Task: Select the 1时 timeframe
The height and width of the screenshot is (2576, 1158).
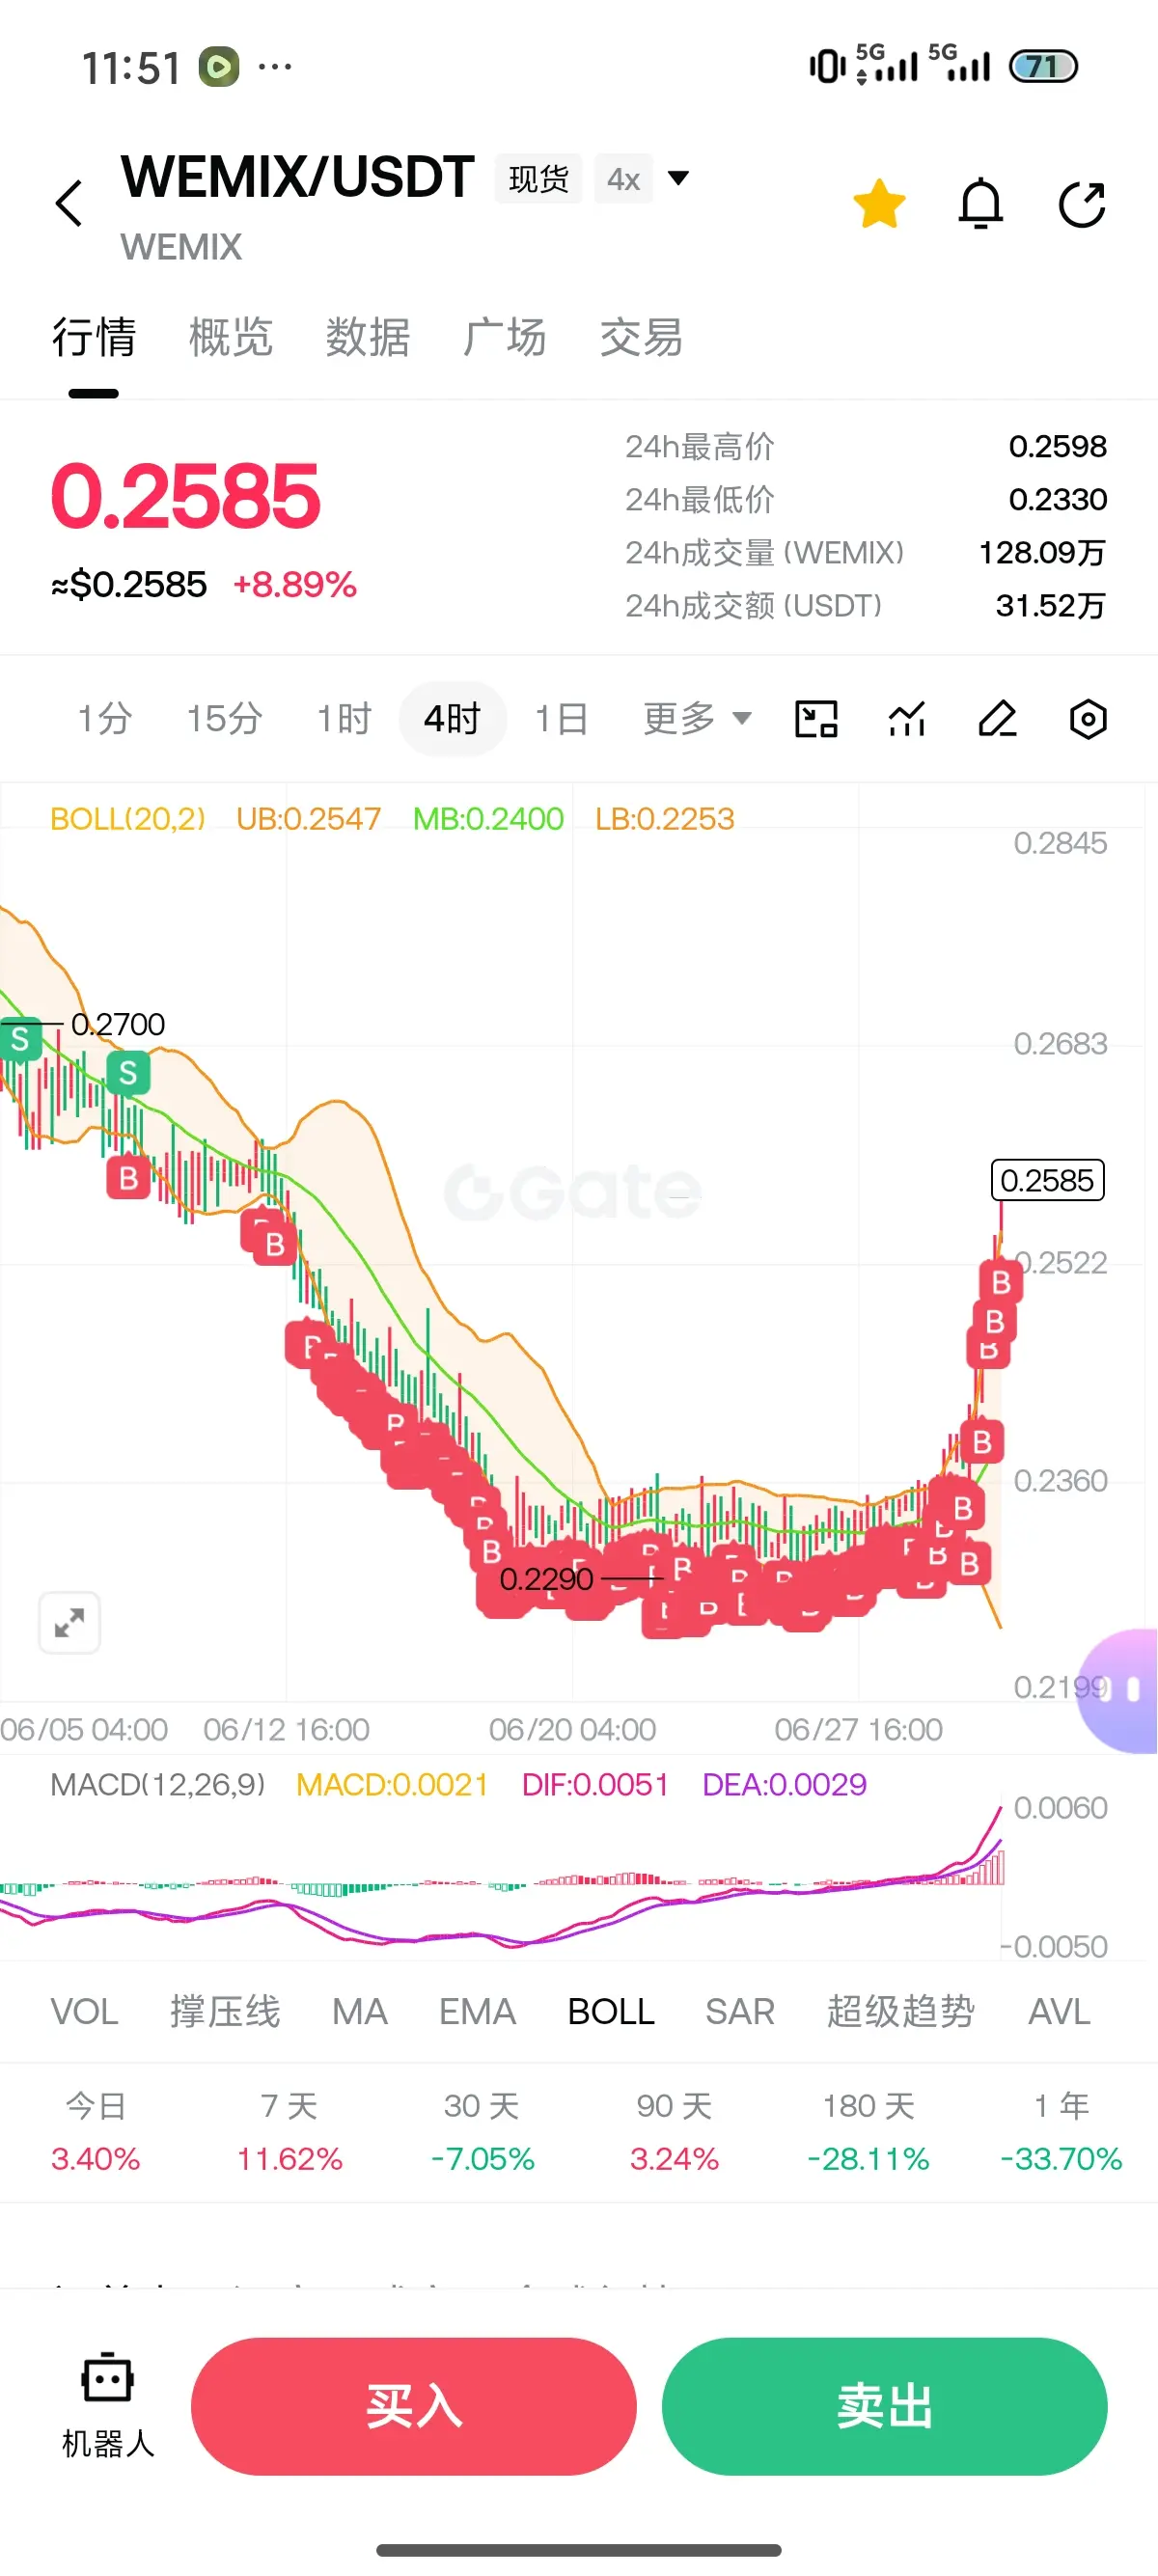Action: [344, 718]
